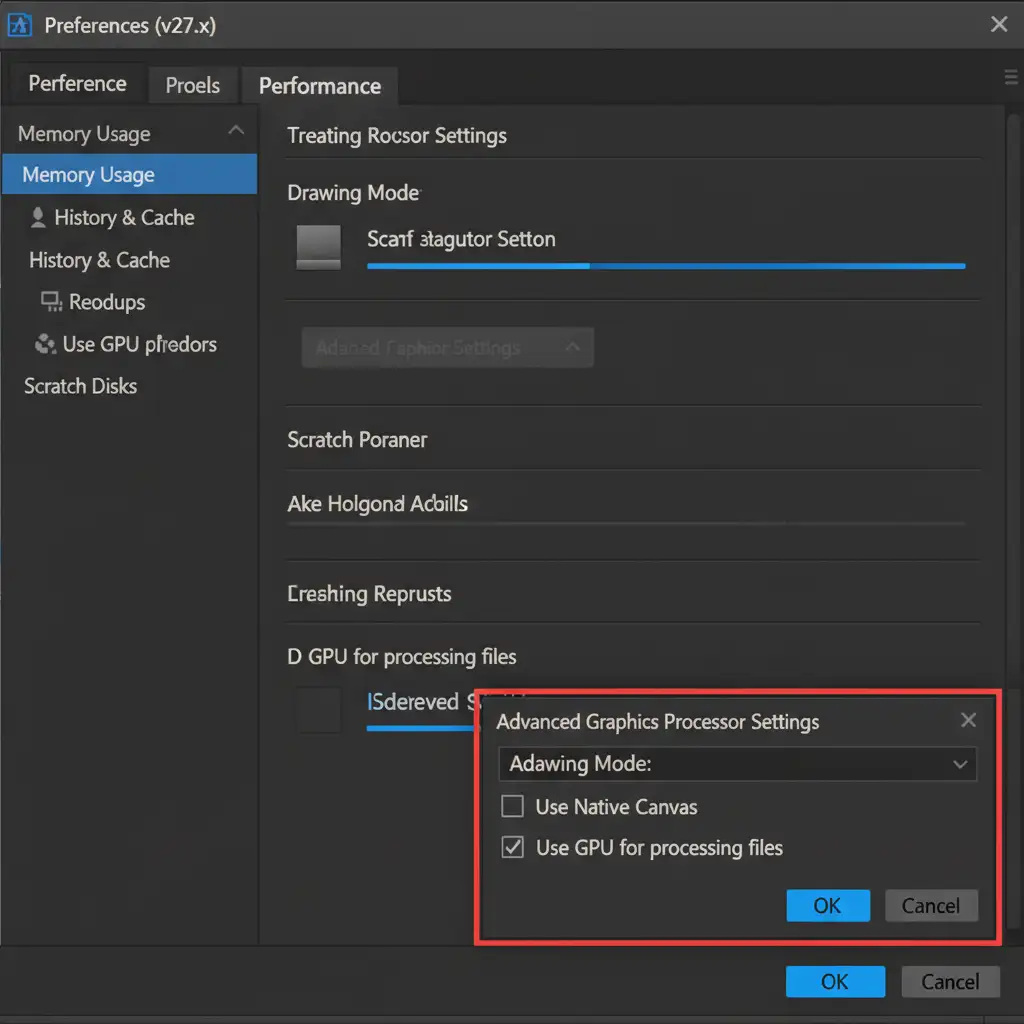
Task: Click the panel menu icon at top right
Action: coord(1010,78)
